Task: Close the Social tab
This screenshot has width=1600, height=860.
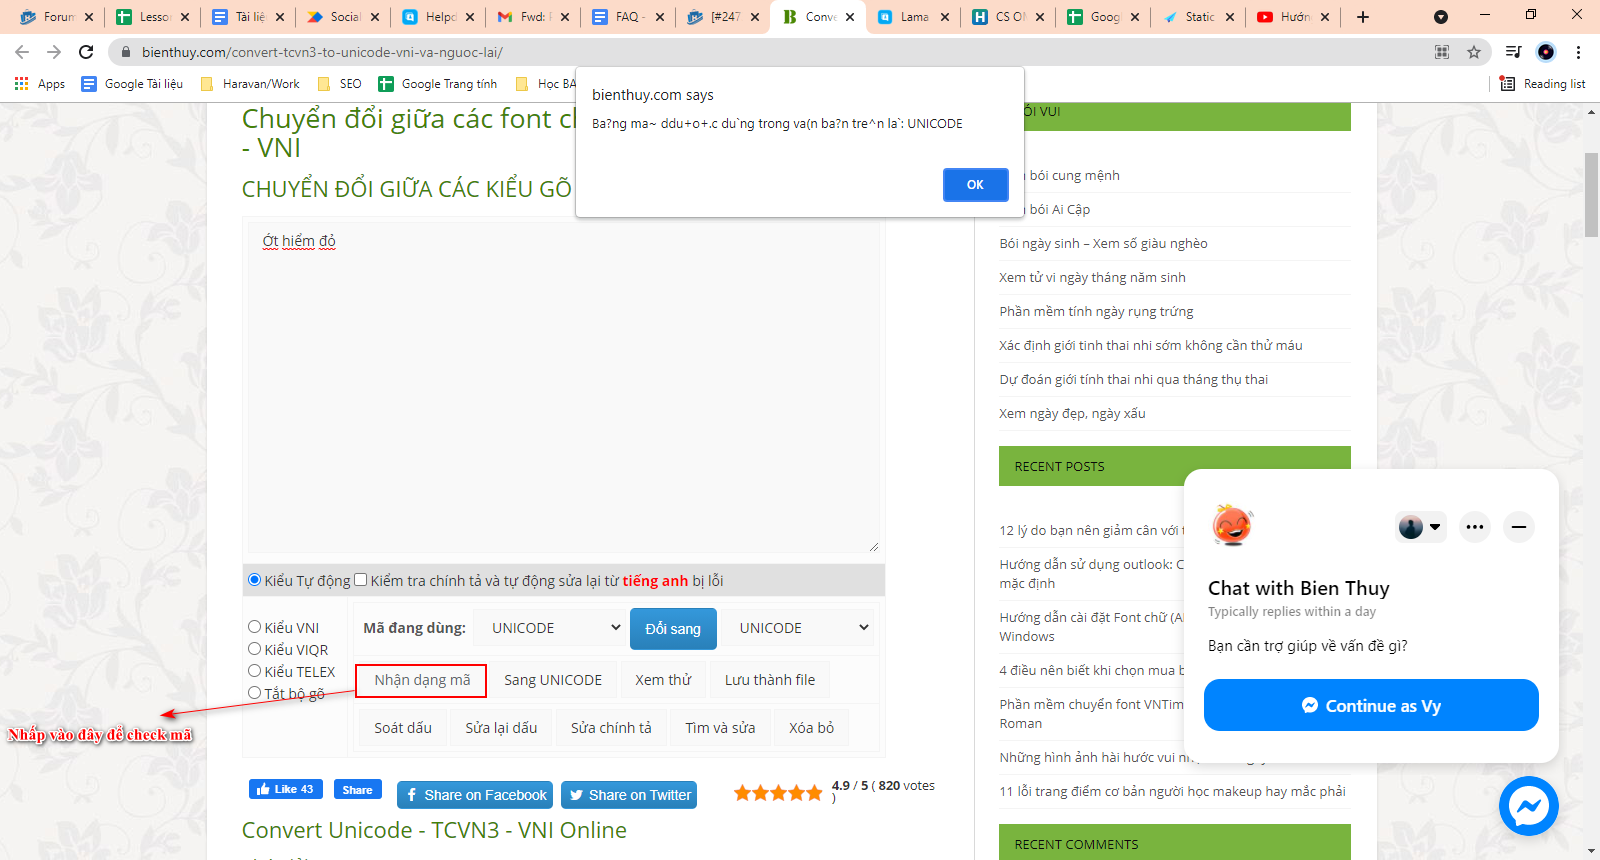Action: coord(375,17)
